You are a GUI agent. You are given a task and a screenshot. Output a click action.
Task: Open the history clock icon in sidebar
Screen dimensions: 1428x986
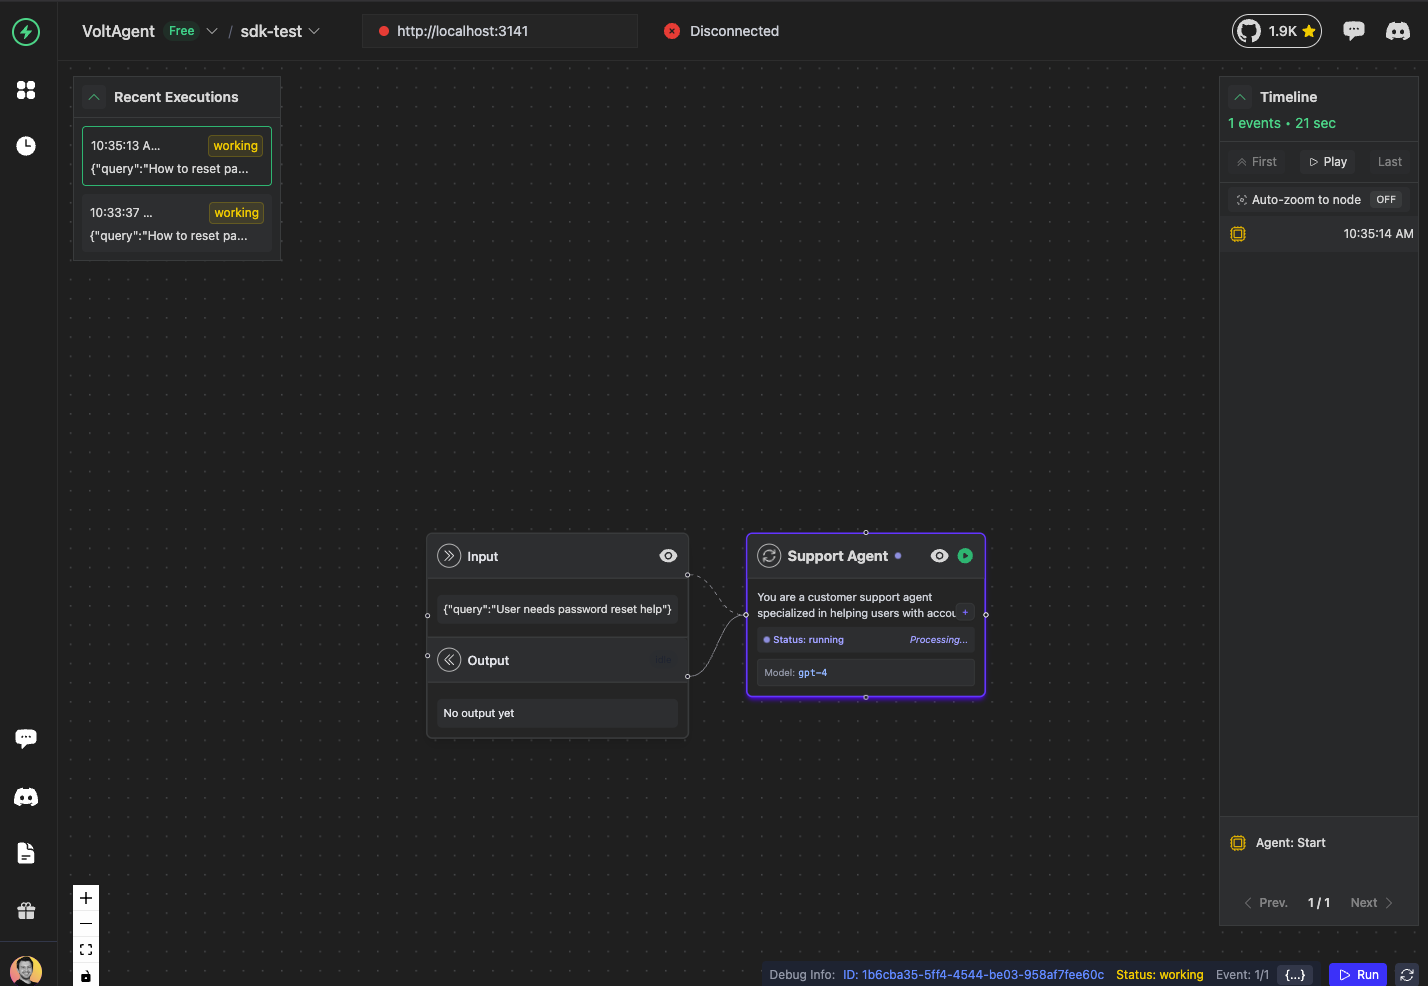[x=26, y=146]
